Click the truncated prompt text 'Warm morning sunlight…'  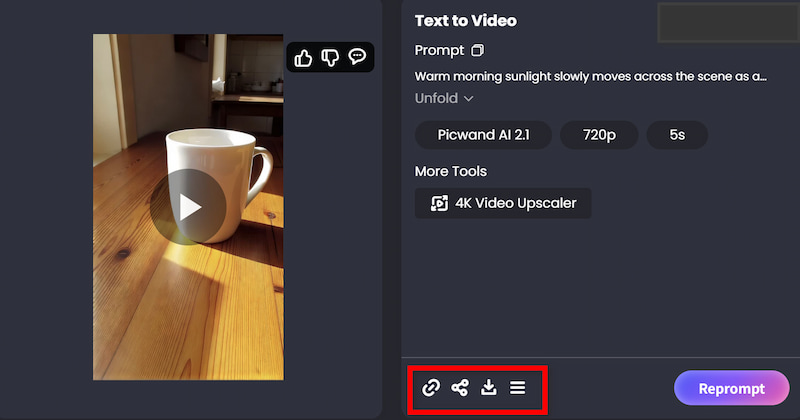point(590,77)
